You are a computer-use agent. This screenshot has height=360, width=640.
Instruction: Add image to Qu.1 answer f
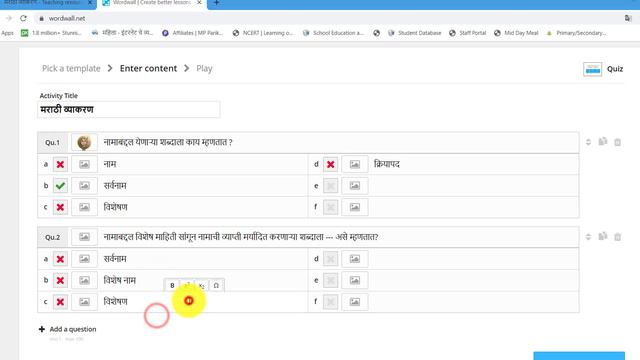(354, 207)
